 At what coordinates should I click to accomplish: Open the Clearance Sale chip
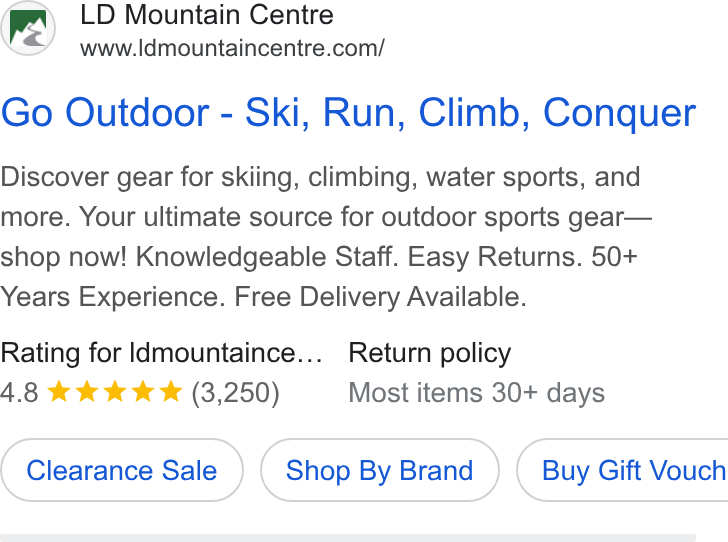click(122, 470)
